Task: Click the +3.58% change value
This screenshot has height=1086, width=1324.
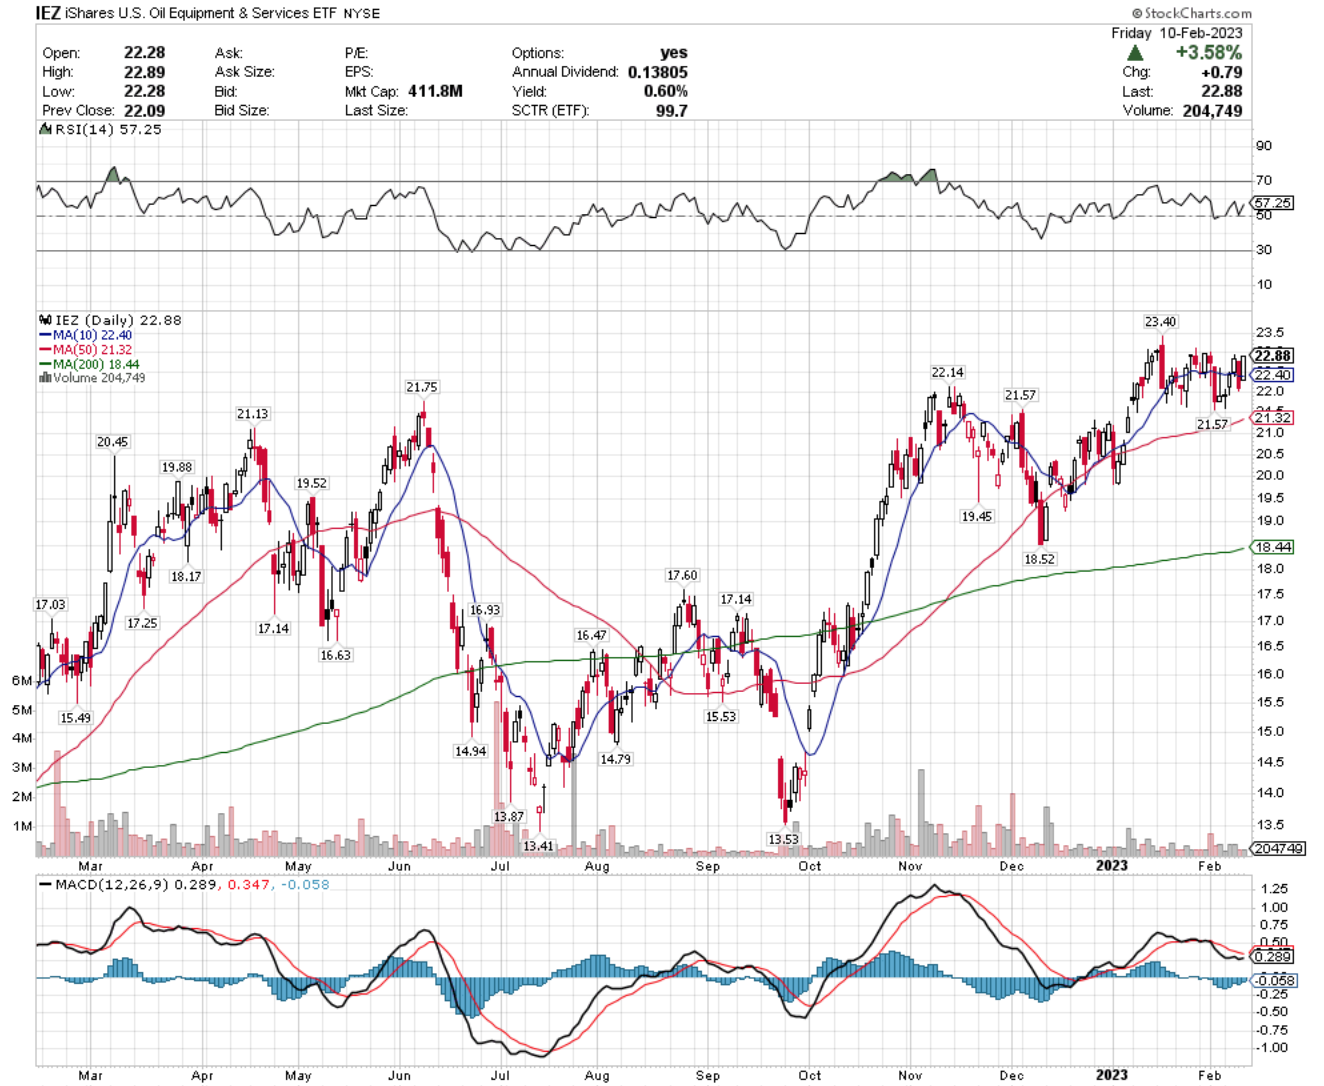Action: [1209, 53]
